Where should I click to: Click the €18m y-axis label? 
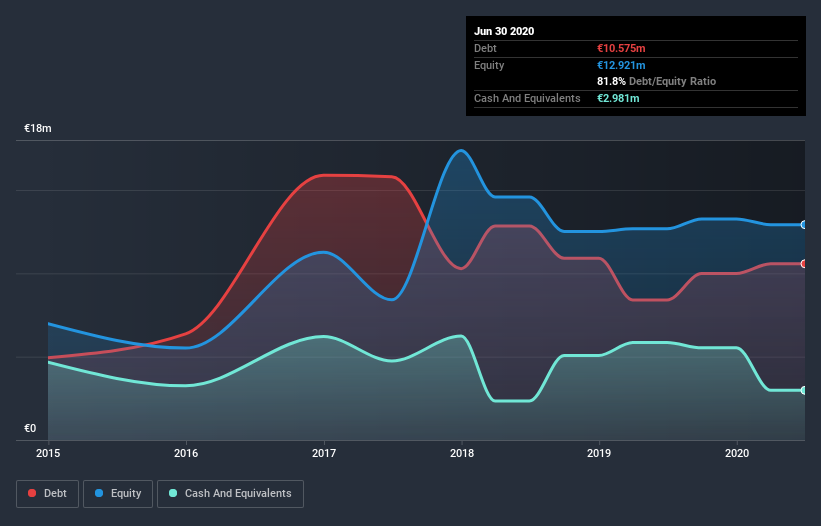pos(38,128)
